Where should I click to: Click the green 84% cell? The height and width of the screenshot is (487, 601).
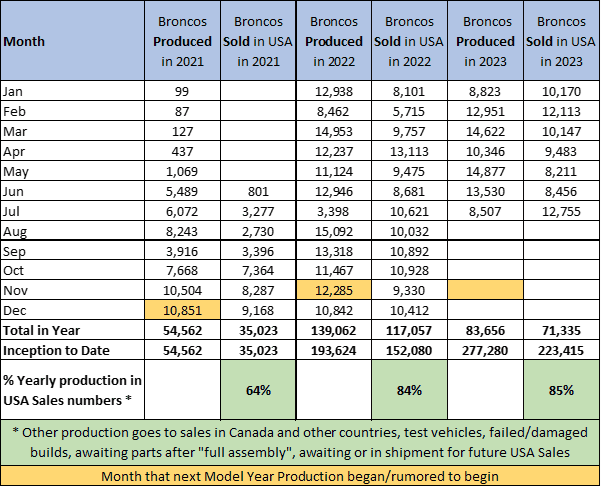tap(409, 390)
